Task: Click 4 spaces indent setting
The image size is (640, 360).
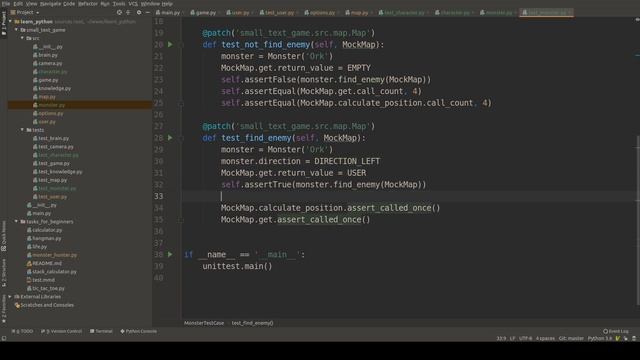Action: coord(545,338)
